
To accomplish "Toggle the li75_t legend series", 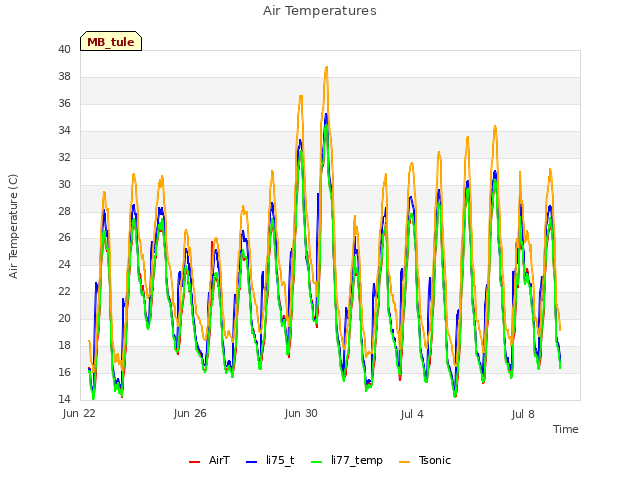I will [x=270, y=460].
